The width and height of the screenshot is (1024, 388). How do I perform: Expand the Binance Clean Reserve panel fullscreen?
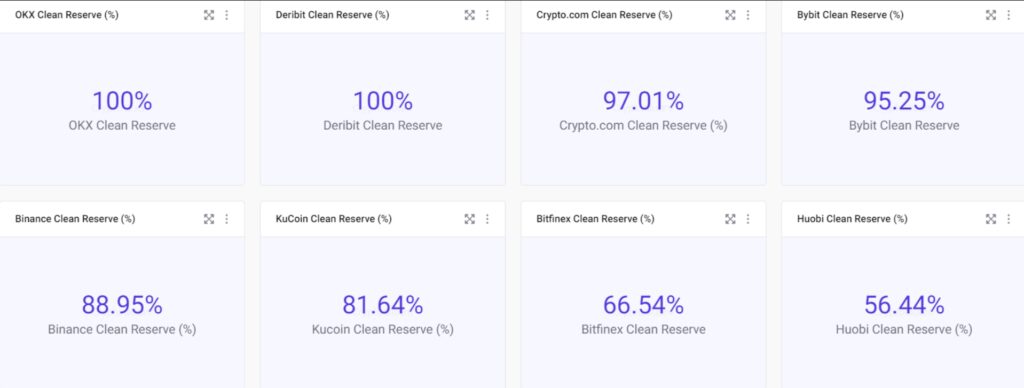(209, 219)
